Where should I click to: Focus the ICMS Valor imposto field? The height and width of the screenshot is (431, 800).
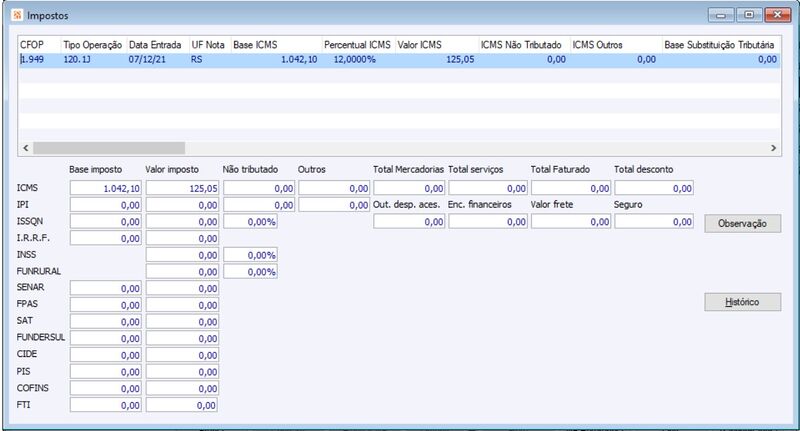coord(182,188)
